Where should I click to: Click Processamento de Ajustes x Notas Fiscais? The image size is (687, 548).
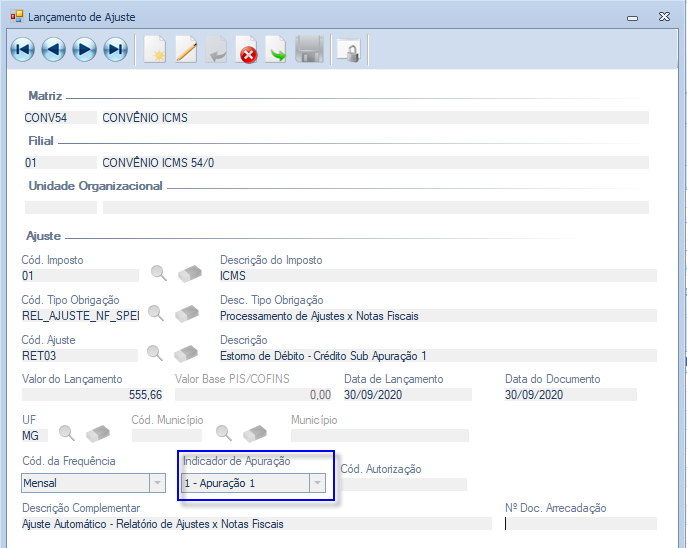pos(438,316)
